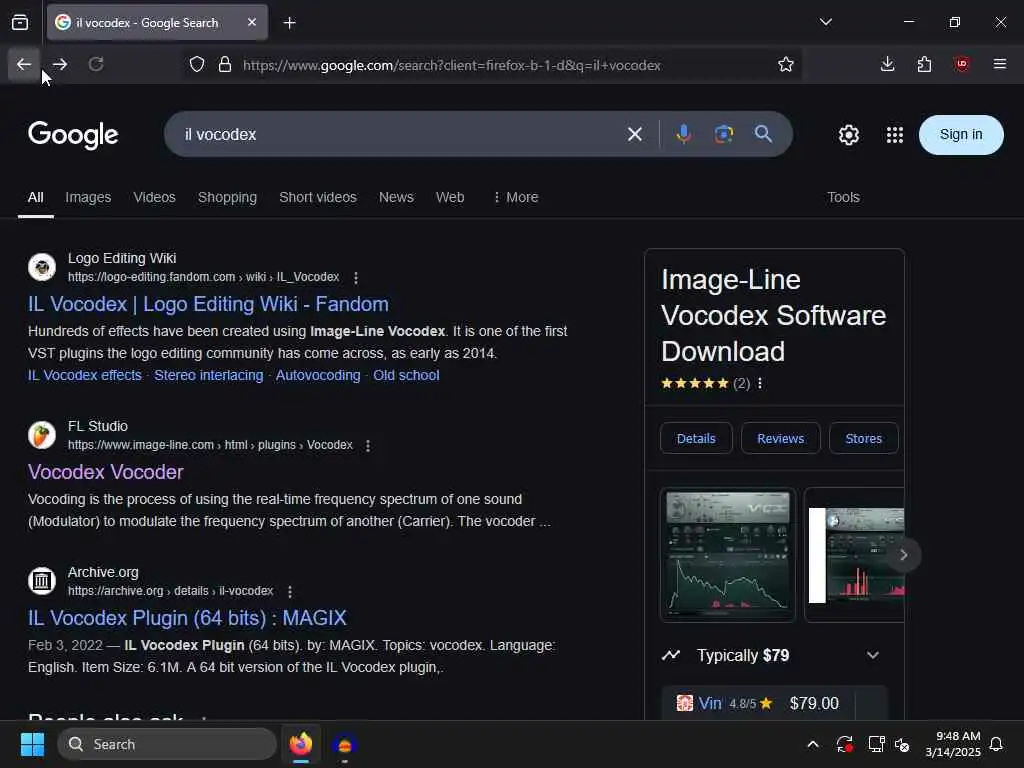This screenshot has width=1024, height=768.
Task: Switch to the News tab
Action: click(396, 197)
